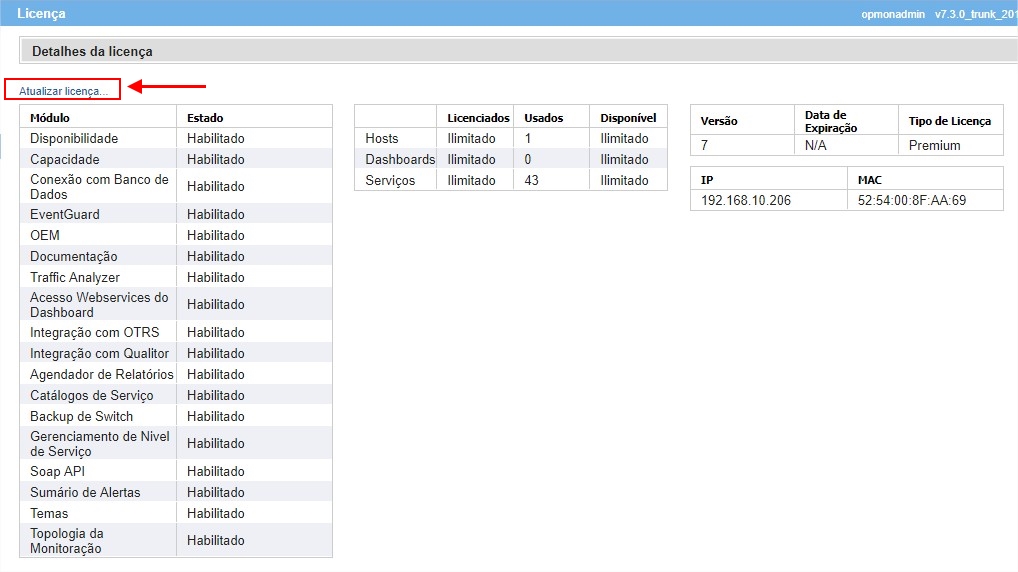
Task: Click the MAC address 52:54:00:8F:AA:69
Action: (912, 201)
